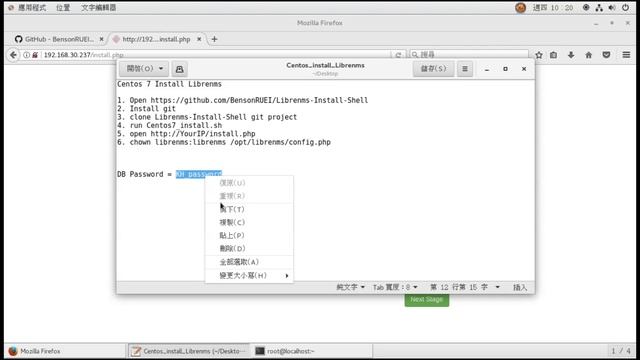The image size is (640, 360).
Task: Click the accessibility icon in the top panel
Action: pos(586,8)
